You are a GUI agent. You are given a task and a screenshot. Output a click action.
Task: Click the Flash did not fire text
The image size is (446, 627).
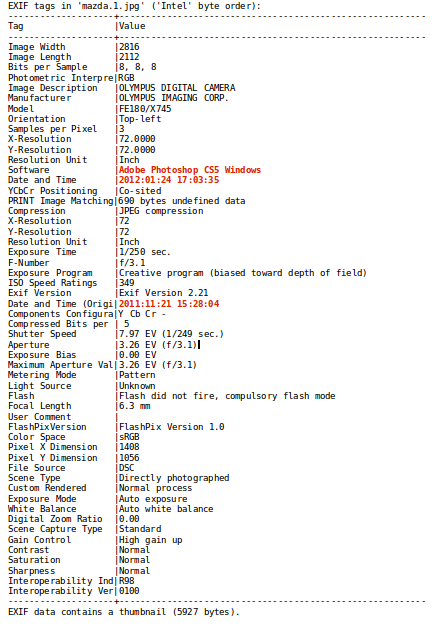(168, 396)
